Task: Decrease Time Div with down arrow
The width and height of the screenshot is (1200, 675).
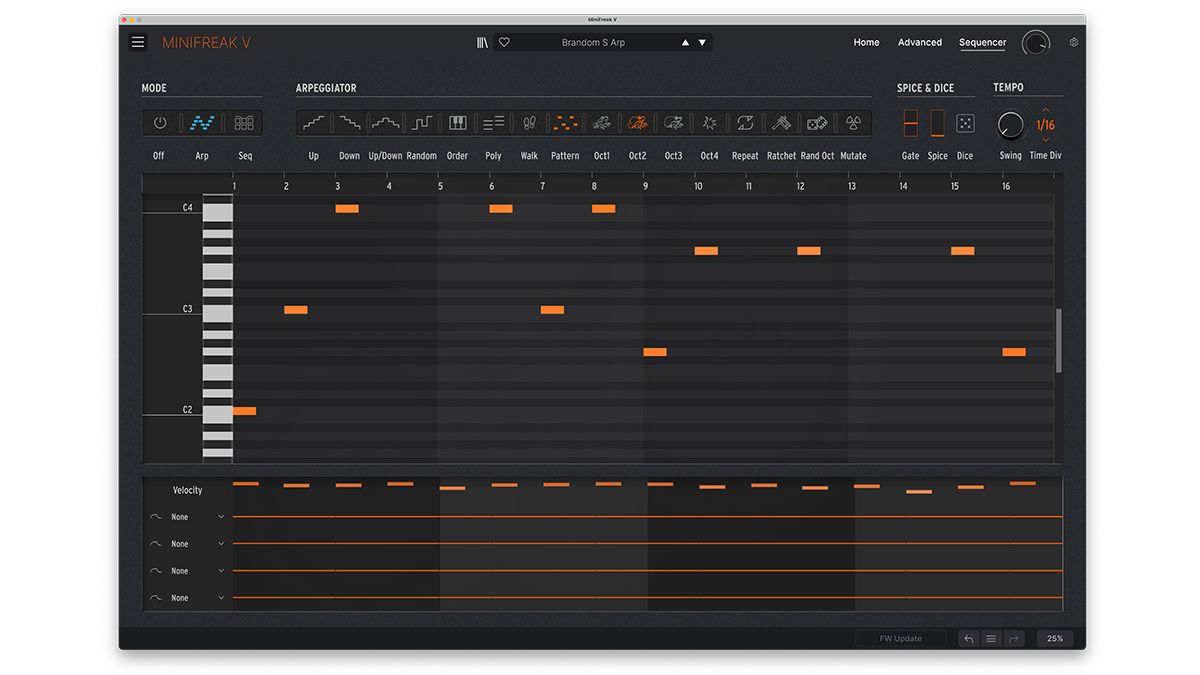Action: [1046, 140]
